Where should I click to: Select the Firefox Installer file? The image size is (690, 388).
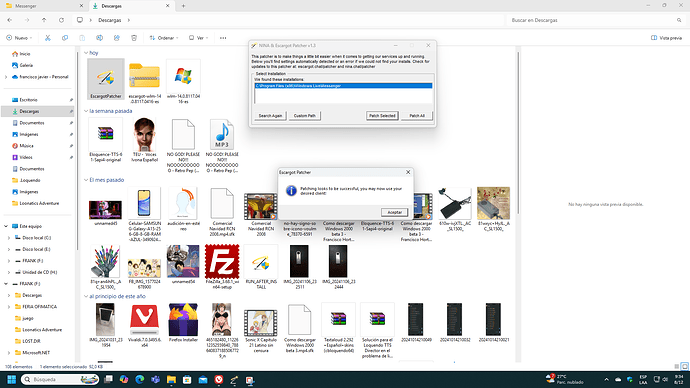183,323
